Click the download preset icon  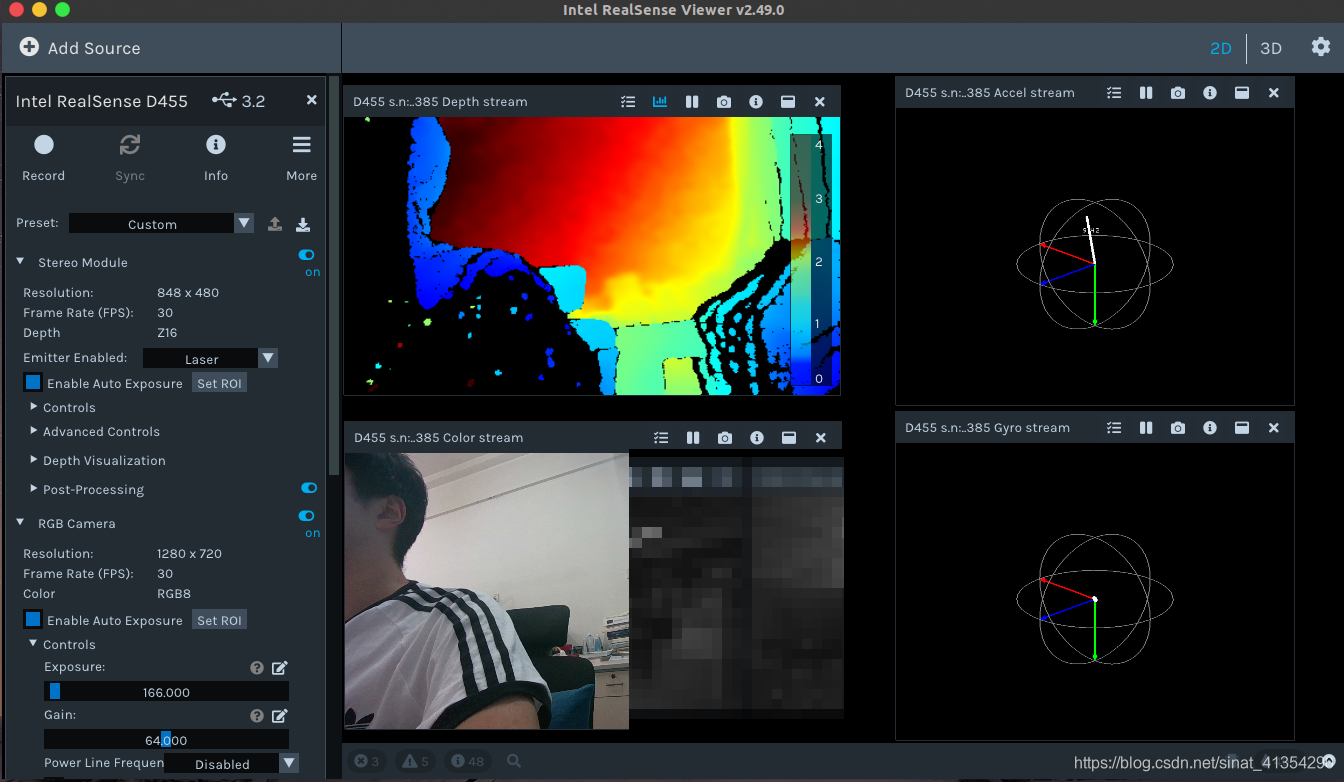coord(304,224)
